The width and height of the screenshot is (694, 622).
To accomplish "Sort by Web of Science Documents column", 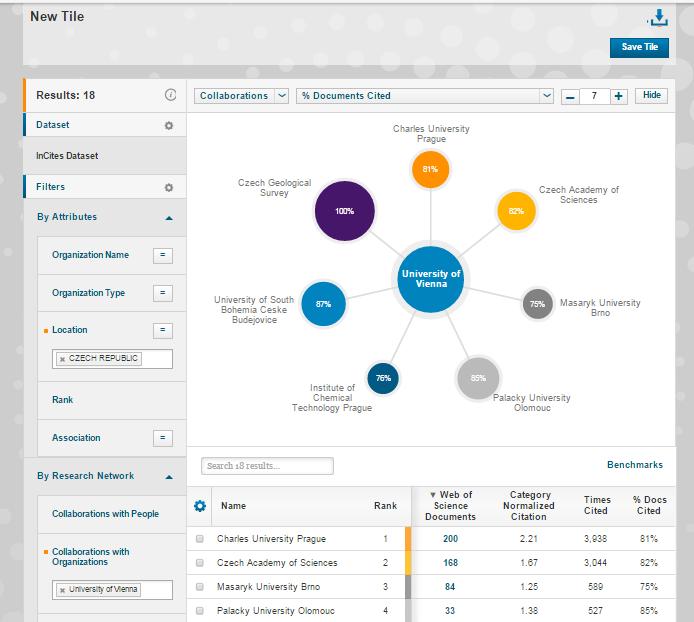I will point(450,506).
